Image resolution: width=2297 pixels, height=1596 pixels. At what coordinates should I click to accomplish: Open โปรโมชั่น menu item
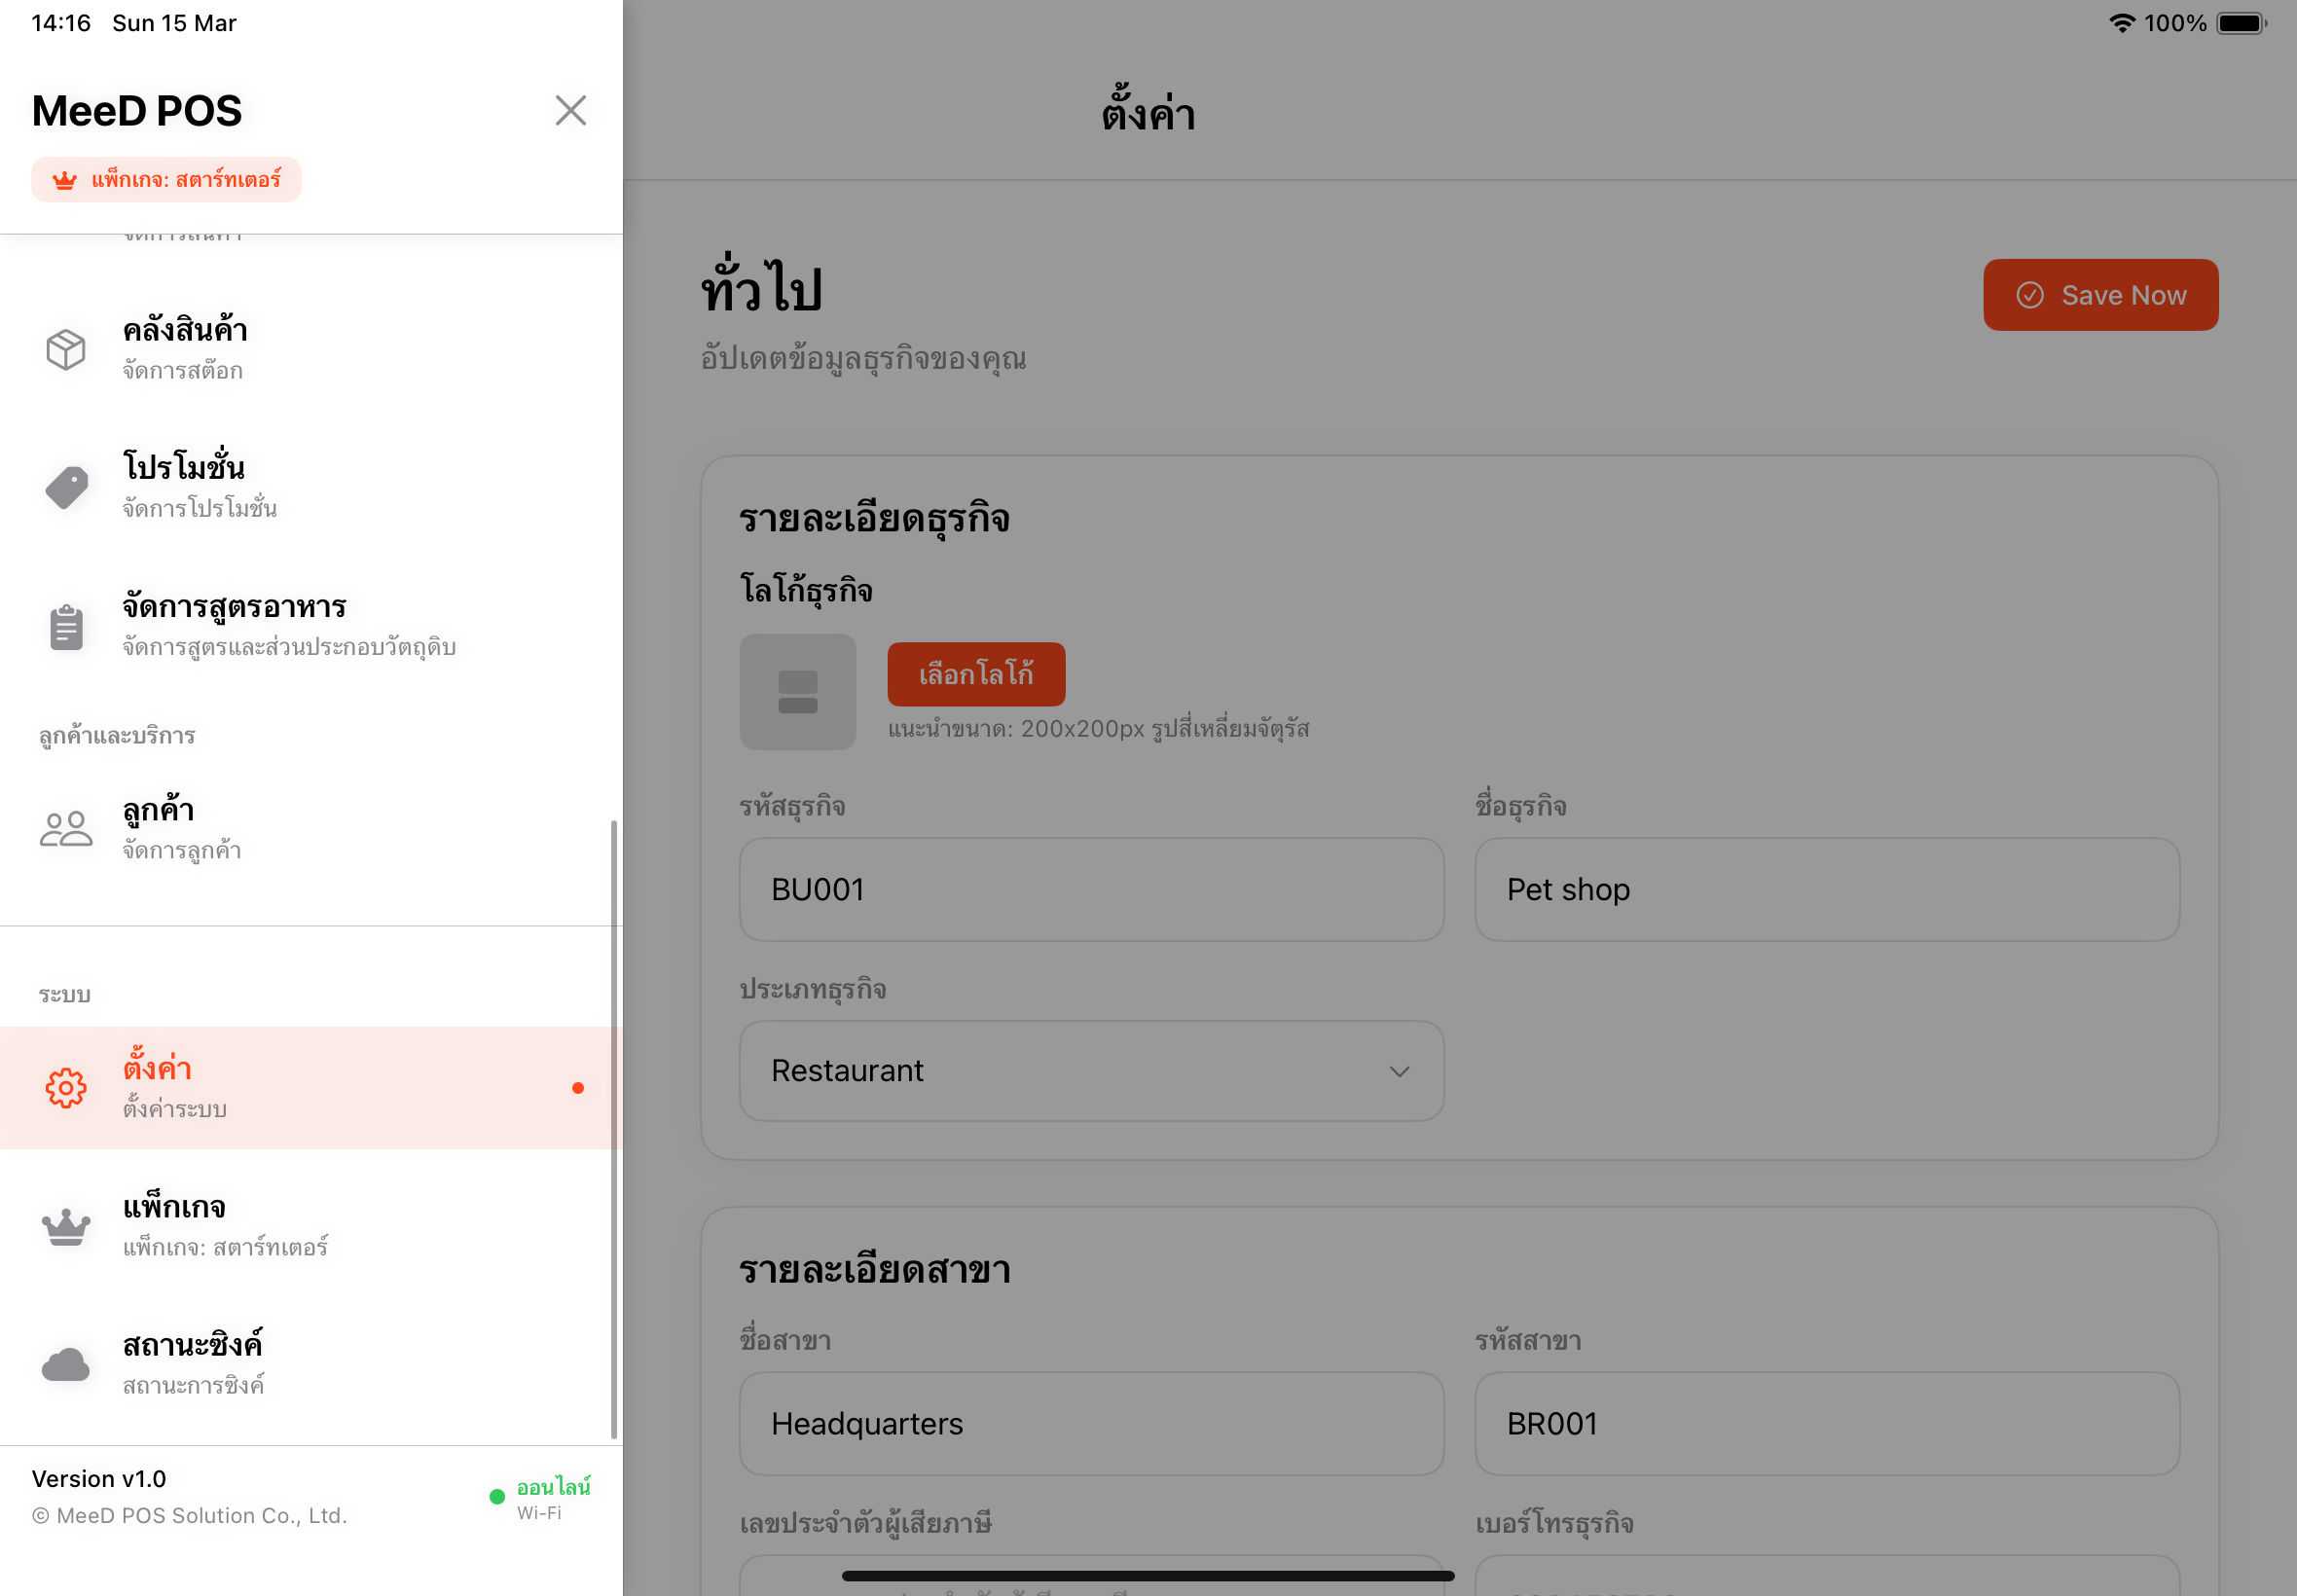pos(311,487)
